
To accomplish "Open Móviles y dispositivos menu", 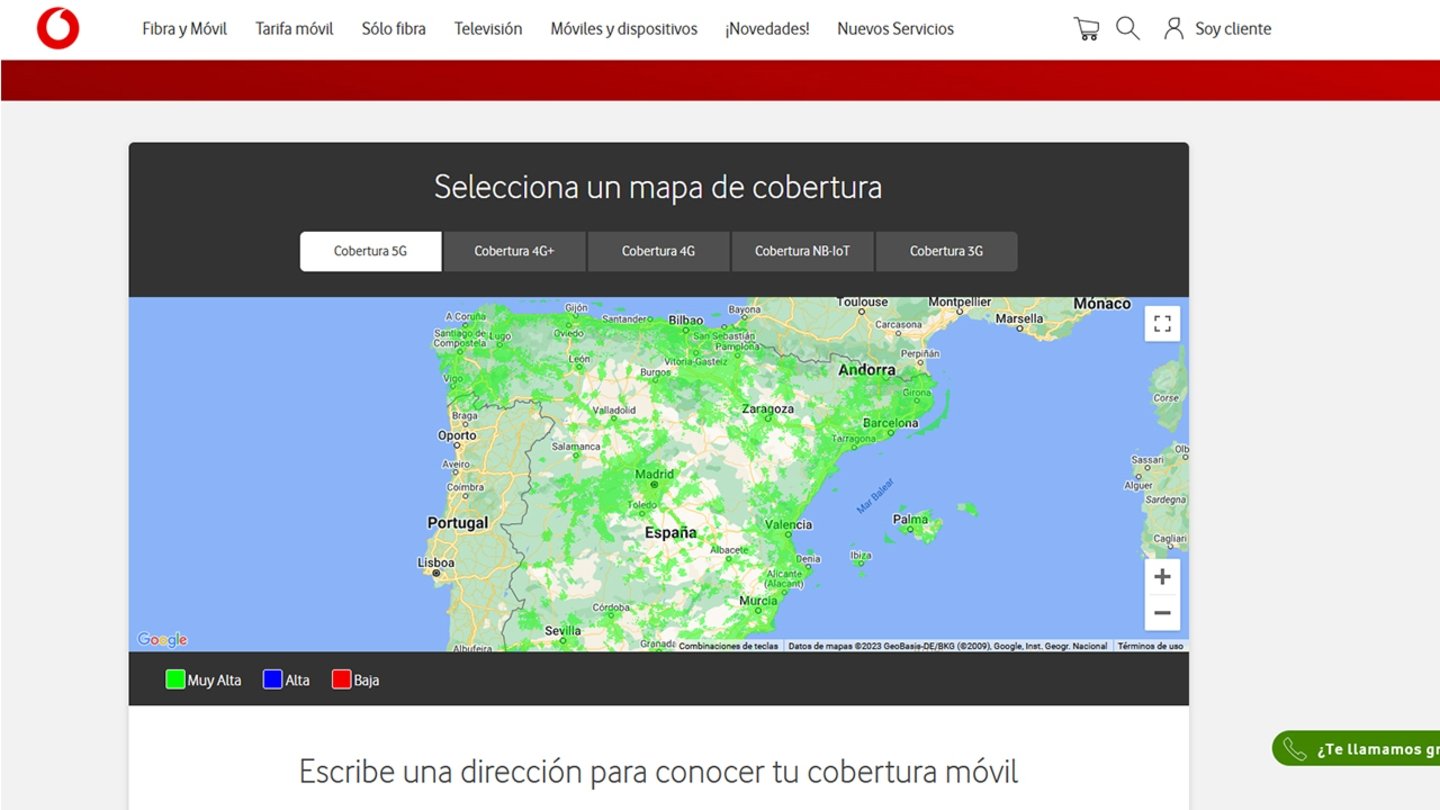I will click(624, 29).
